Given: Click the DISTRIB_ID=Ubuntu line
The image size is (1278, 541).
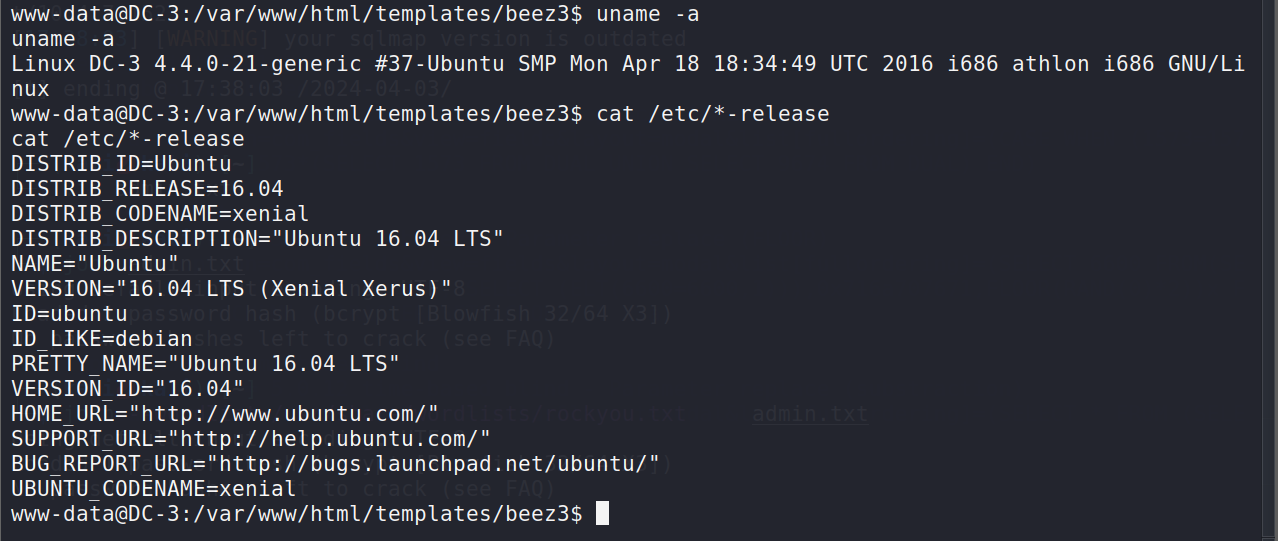Looking at the screenshot, I should click(x=121, y=163).
